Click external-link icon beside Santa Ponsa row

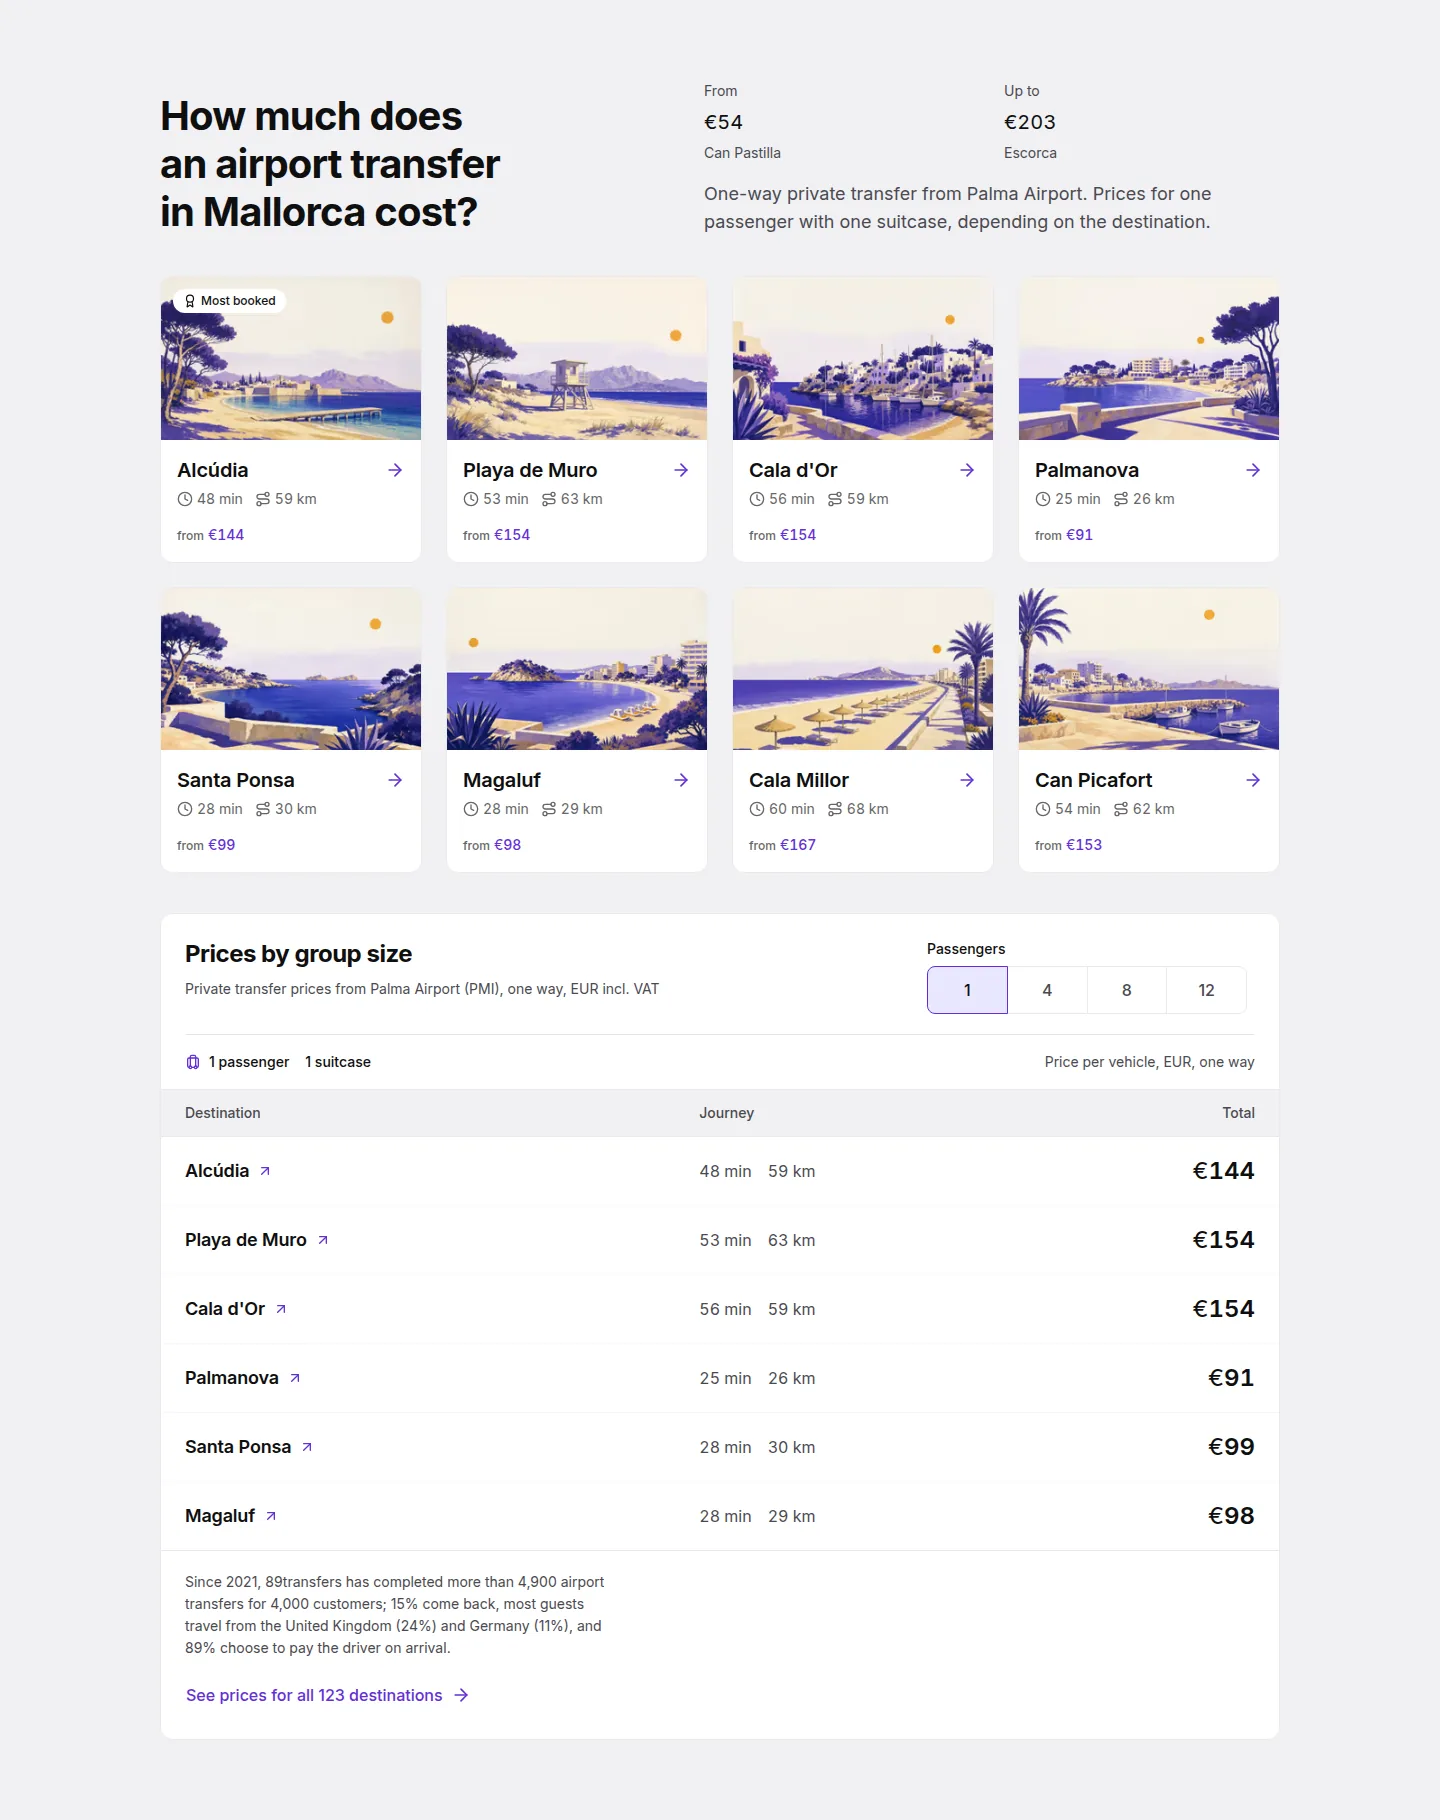[x=307, y=1447]
